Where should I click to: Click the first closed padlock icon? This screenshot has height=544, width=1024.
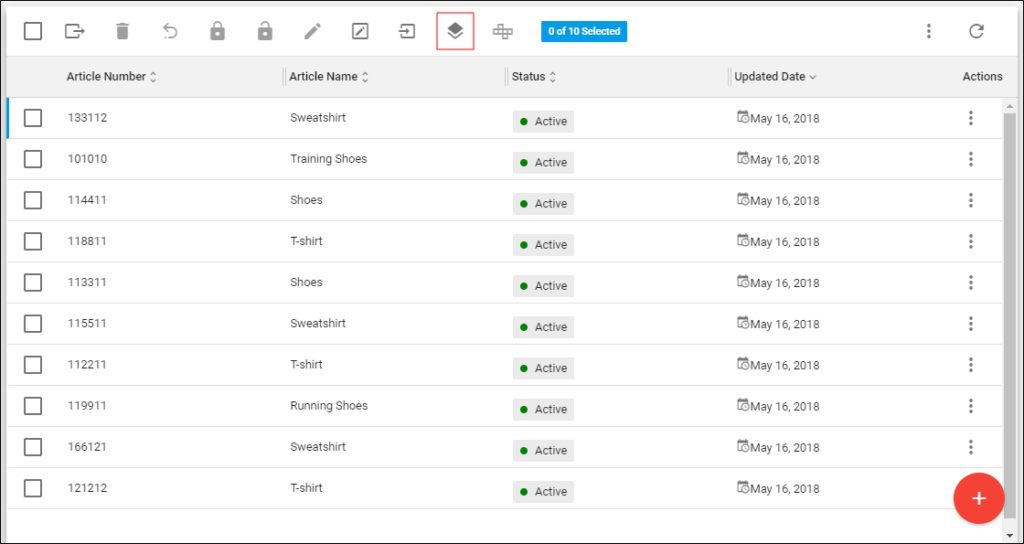pyautogui.click(x=217, y=31)
